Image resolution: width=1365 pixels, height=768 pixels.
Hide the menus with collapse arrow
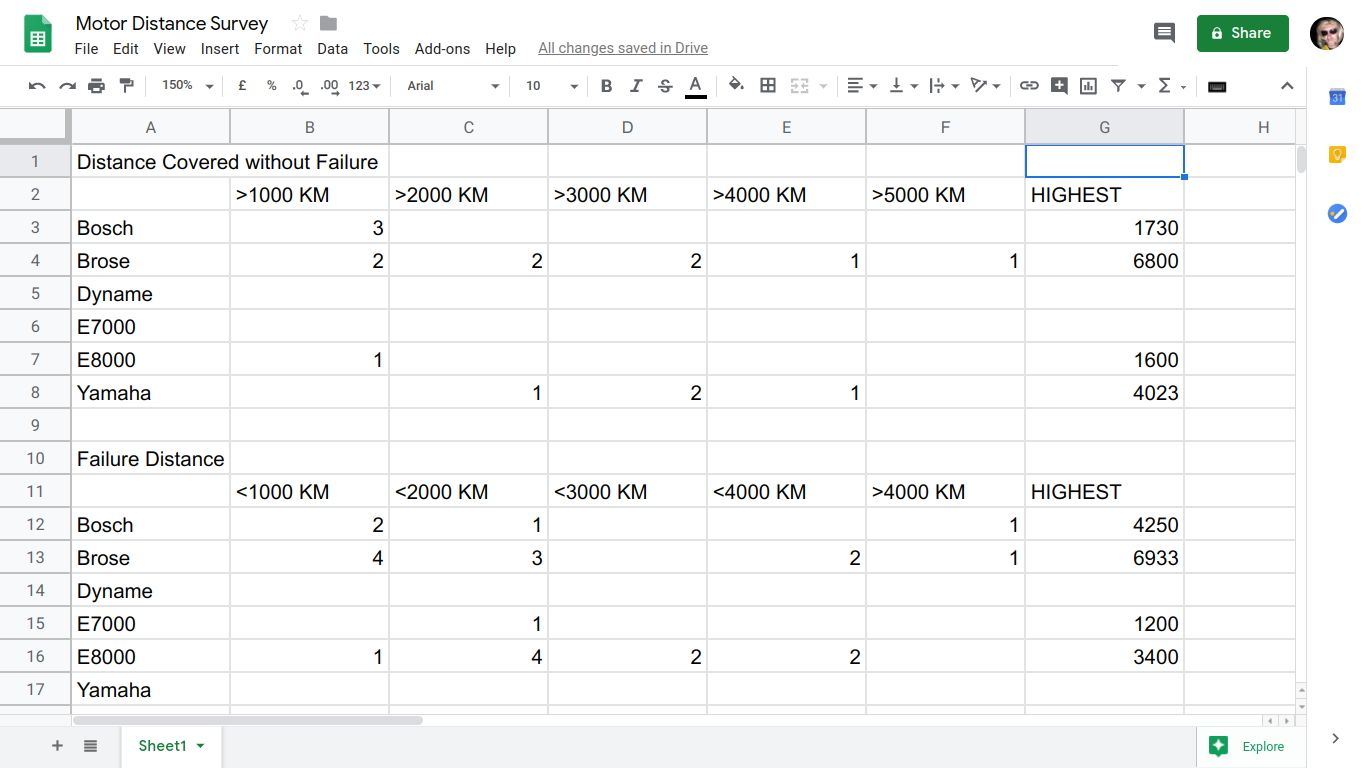tap(1287, 86)
